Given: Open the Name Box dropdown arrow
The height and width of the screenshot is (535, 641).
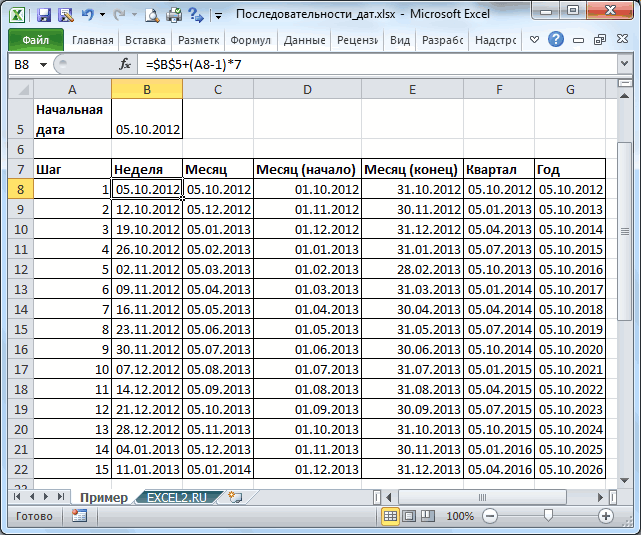Looking at the screenshot, I should click(43, 65).
